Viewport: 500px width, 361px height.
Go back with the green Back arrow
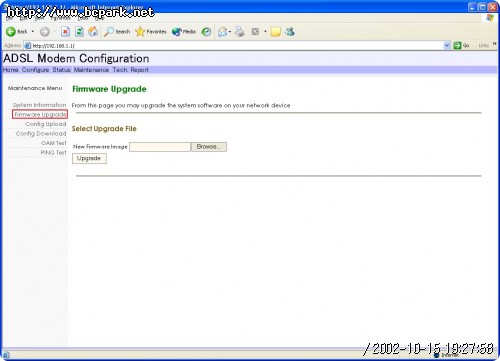point(17,32)
